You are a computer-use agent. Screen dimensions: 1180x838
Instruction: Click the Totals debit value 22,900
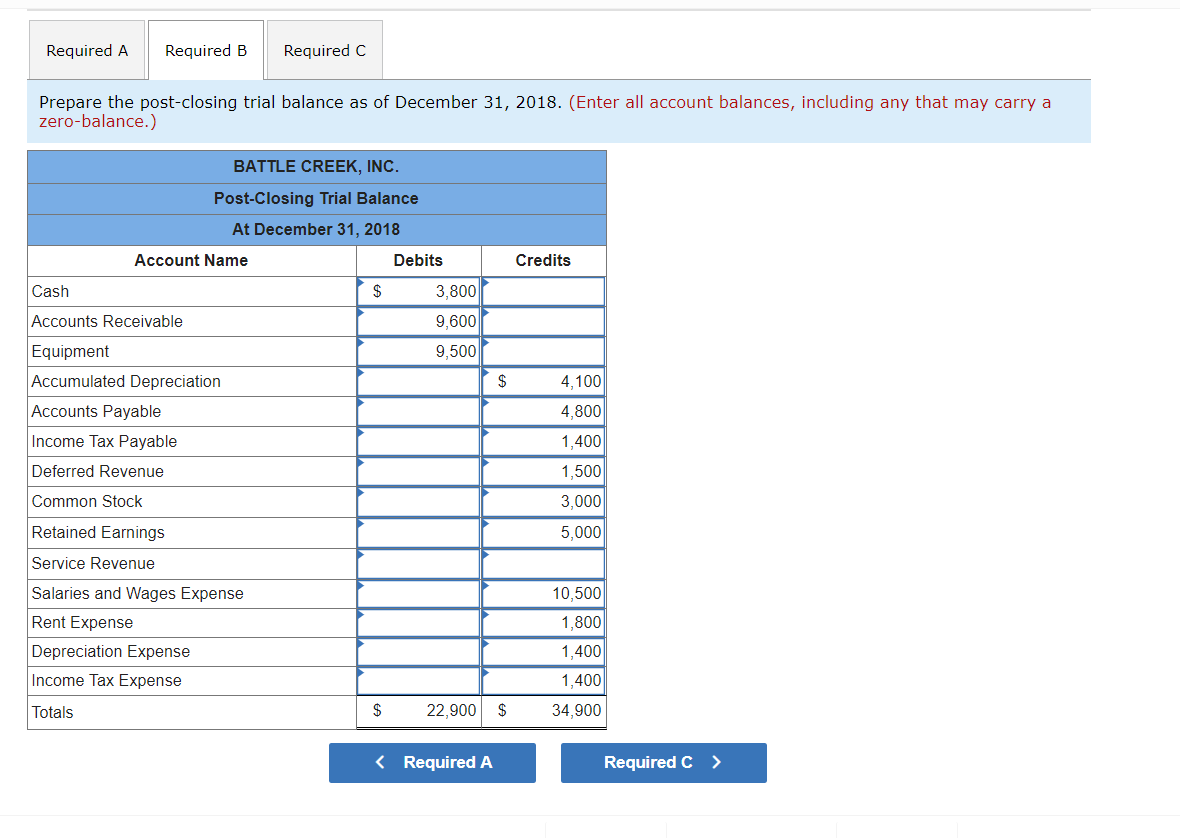point(451,711)
